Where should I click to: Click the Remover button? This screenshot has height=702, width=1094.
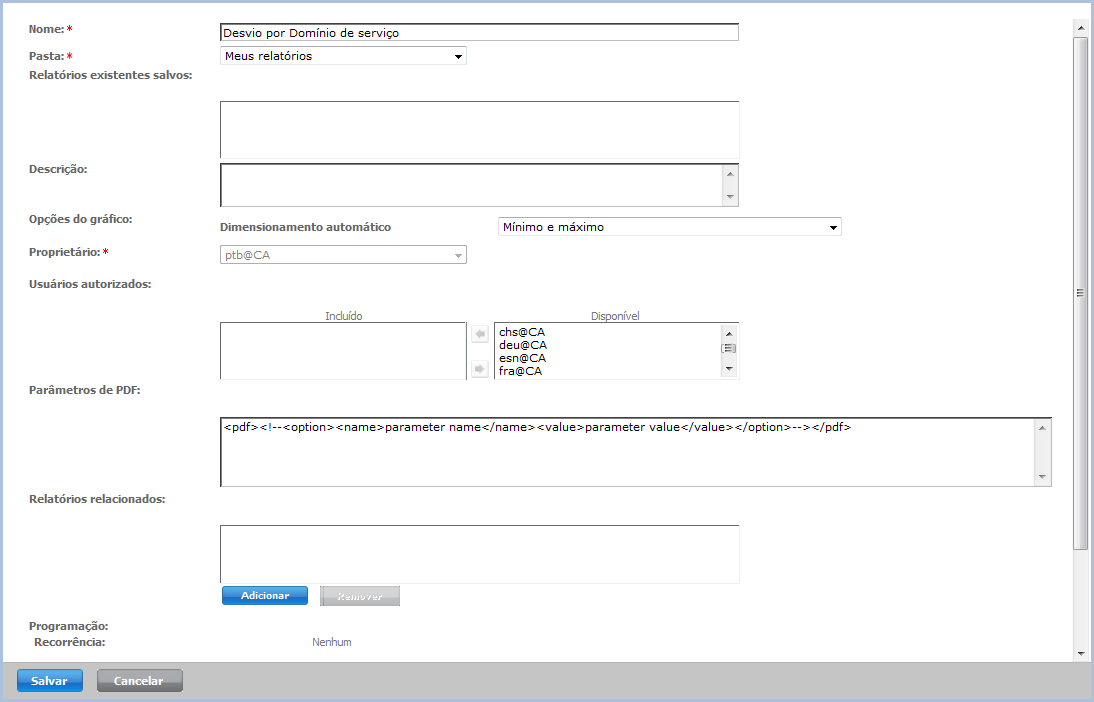coord(360,596)
